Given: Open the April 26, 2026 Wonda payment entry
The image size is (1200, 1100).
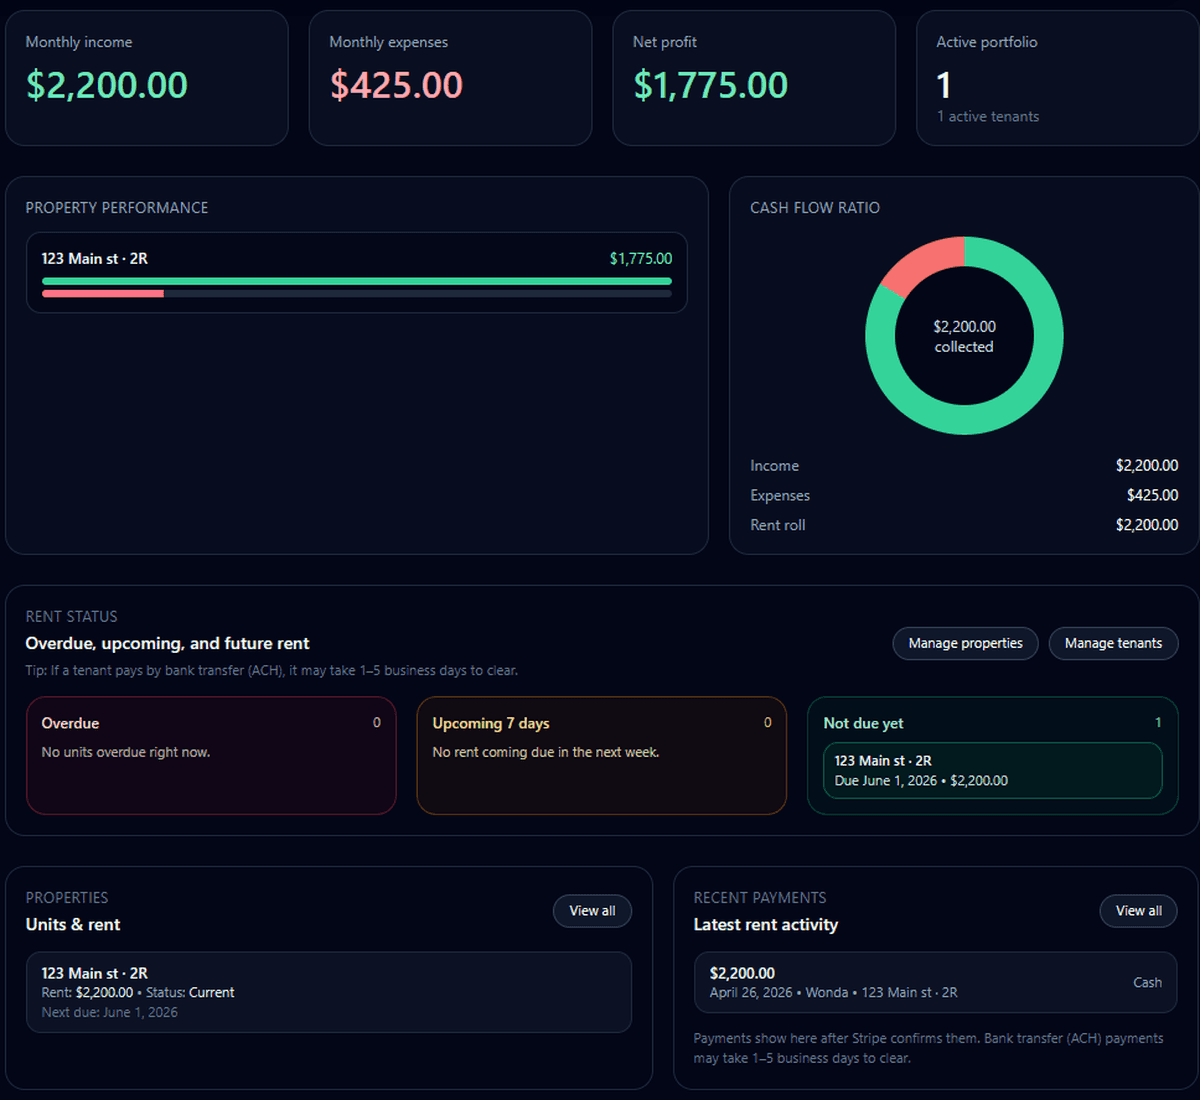Looking at the screenshot, I should (x=935, y=983).
